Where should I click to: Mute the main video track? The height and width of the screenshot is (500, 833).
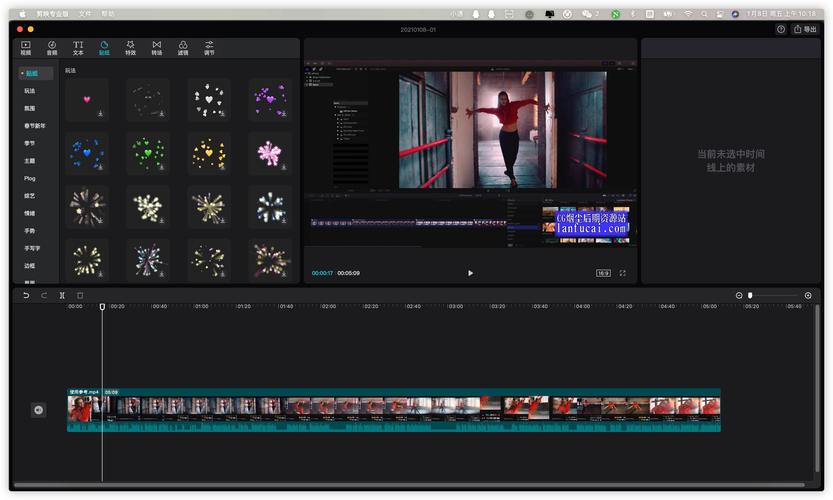[x=38, y=410]
